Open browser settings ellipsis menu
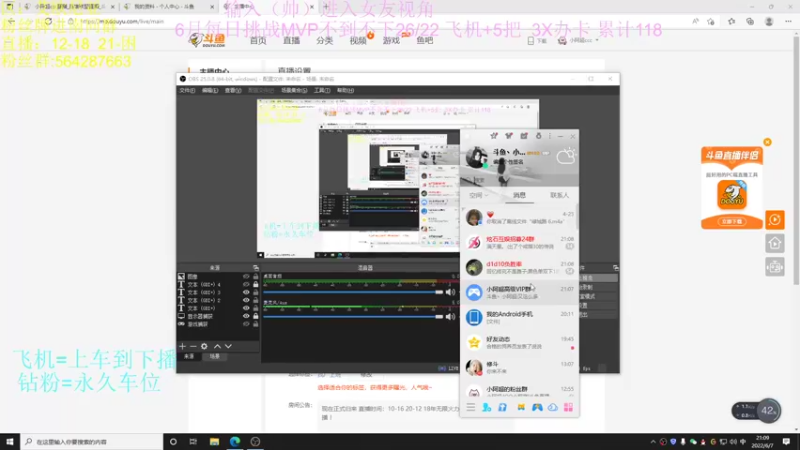This screenshot has height=450, width=800. [x=788, y=21]
